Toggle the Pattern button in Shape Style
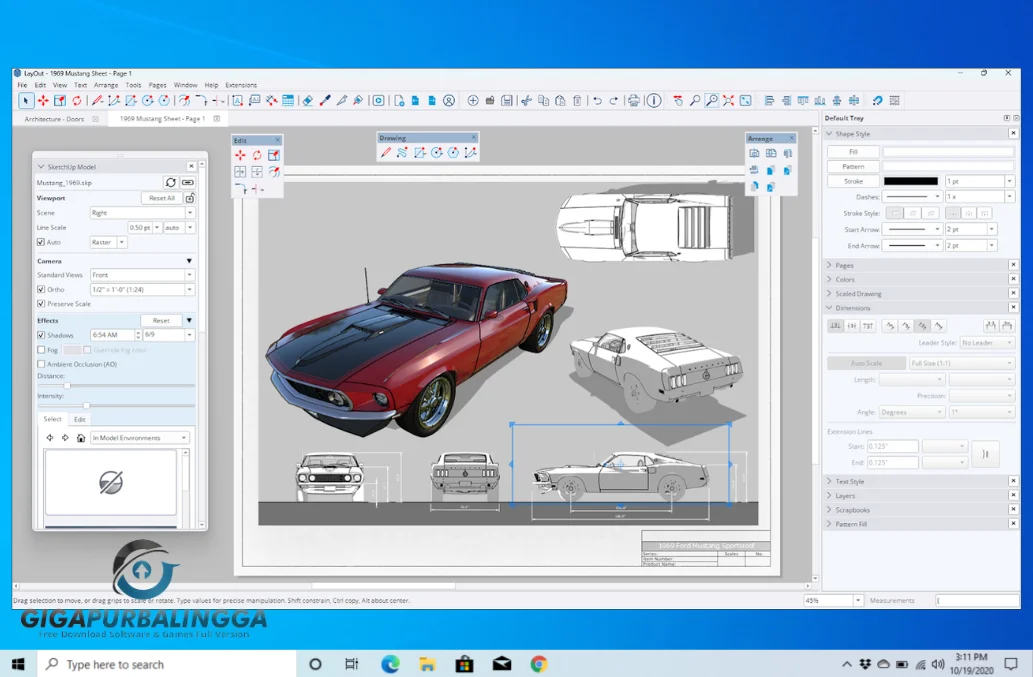1033x677 pixels. click(853, 167)
